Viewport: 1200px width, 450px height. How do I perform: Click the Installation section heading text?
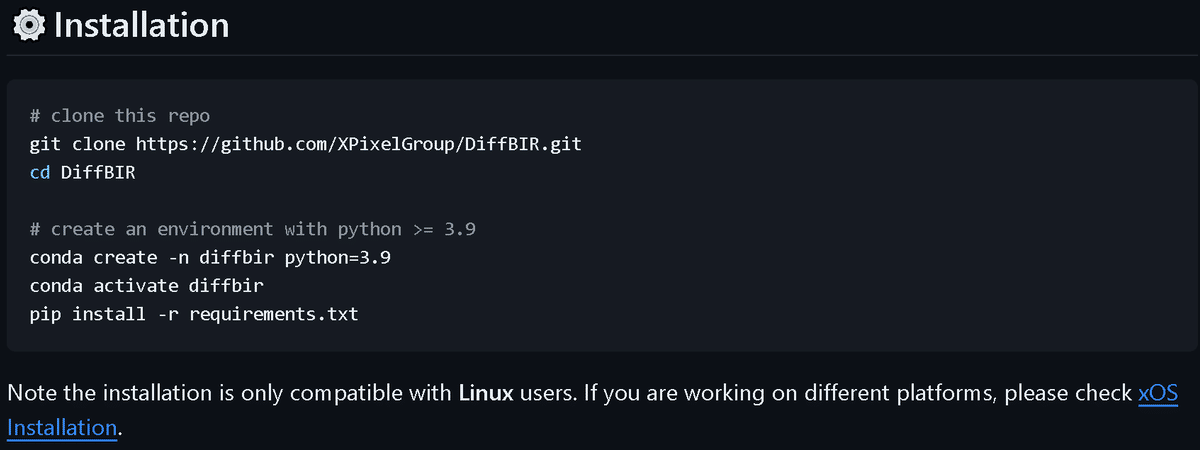click(x=141, y=25)
